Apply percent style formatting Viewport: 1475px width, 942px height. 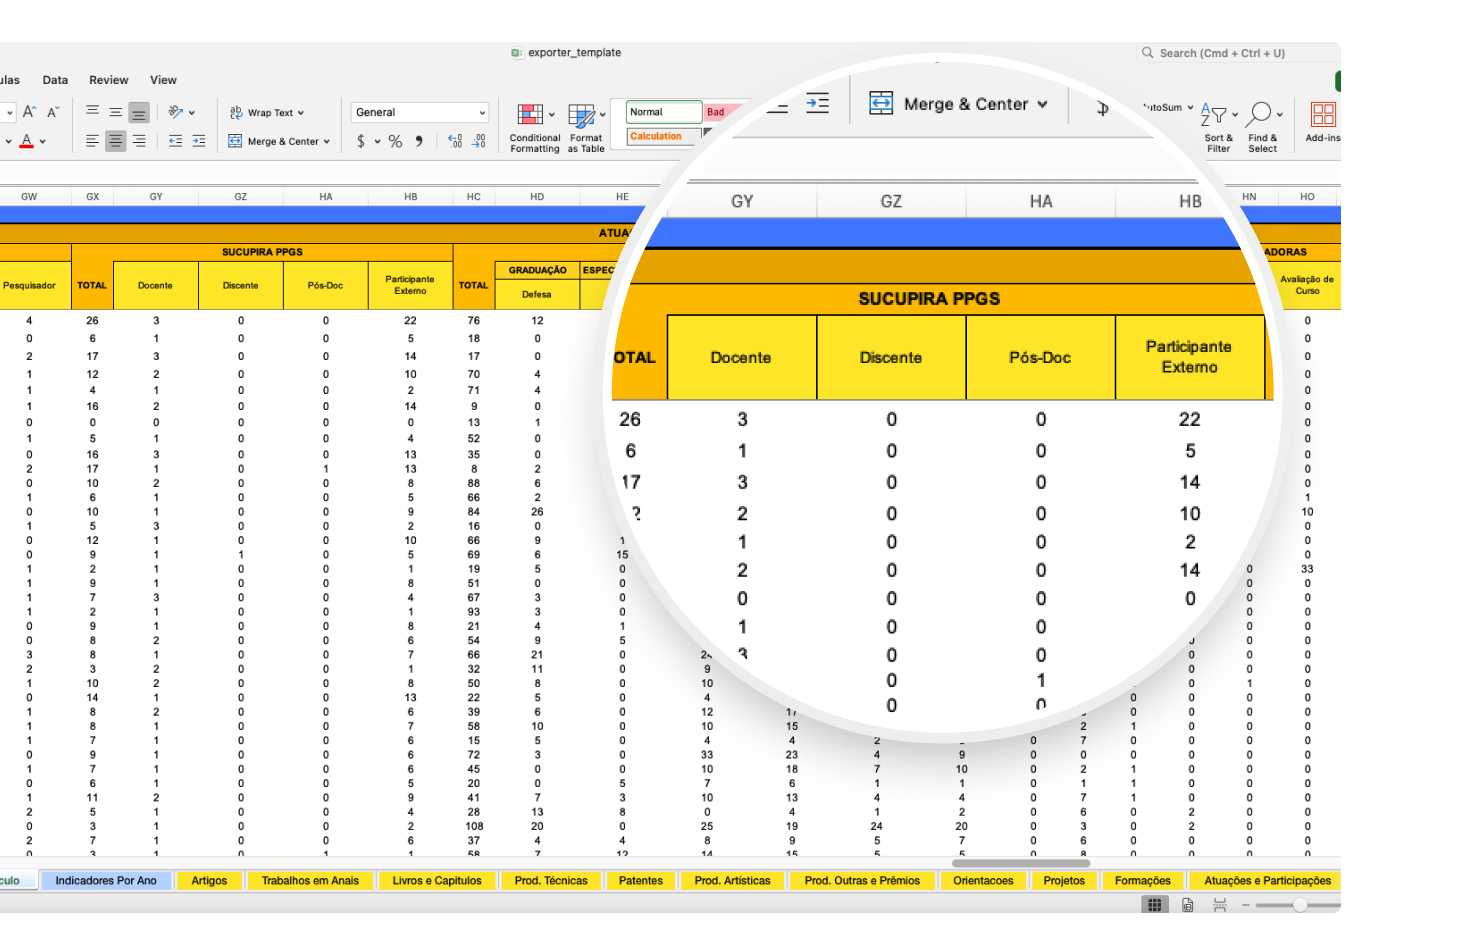396,142
